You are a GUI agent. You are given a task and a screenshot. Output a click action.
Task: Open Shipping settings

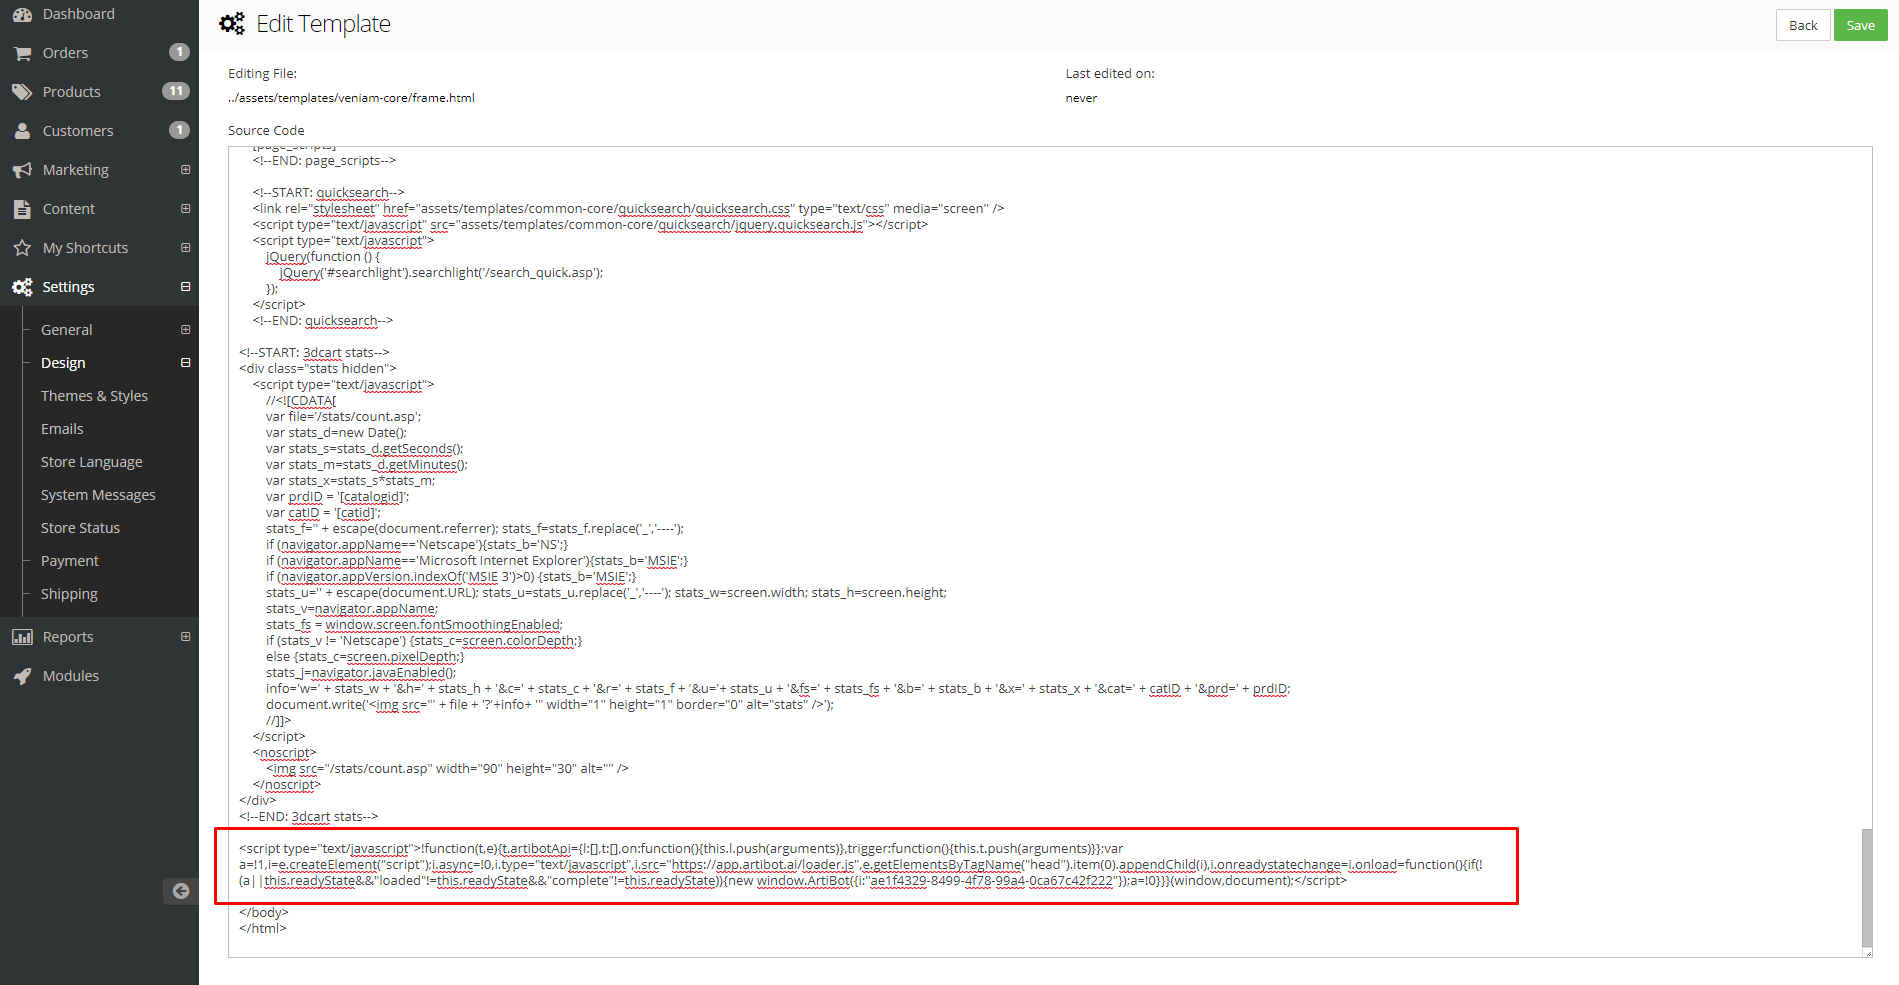[x=69, y=594]
